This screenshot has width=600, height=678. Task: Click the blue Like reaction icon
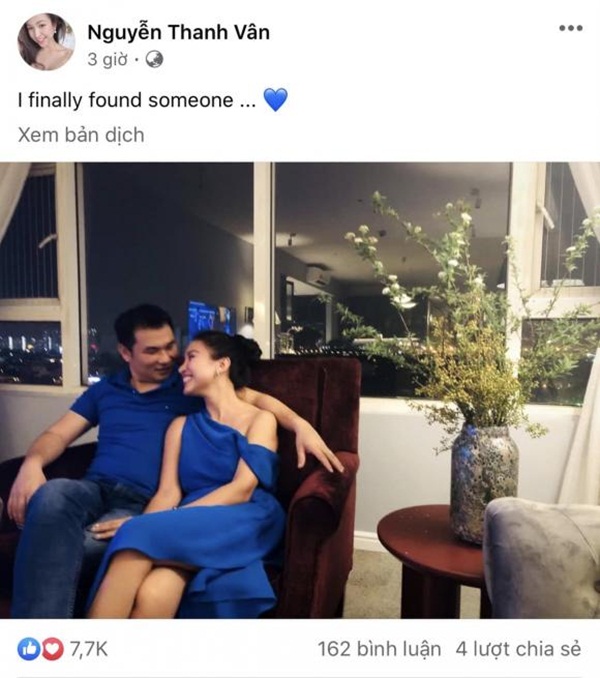(29, 649)
